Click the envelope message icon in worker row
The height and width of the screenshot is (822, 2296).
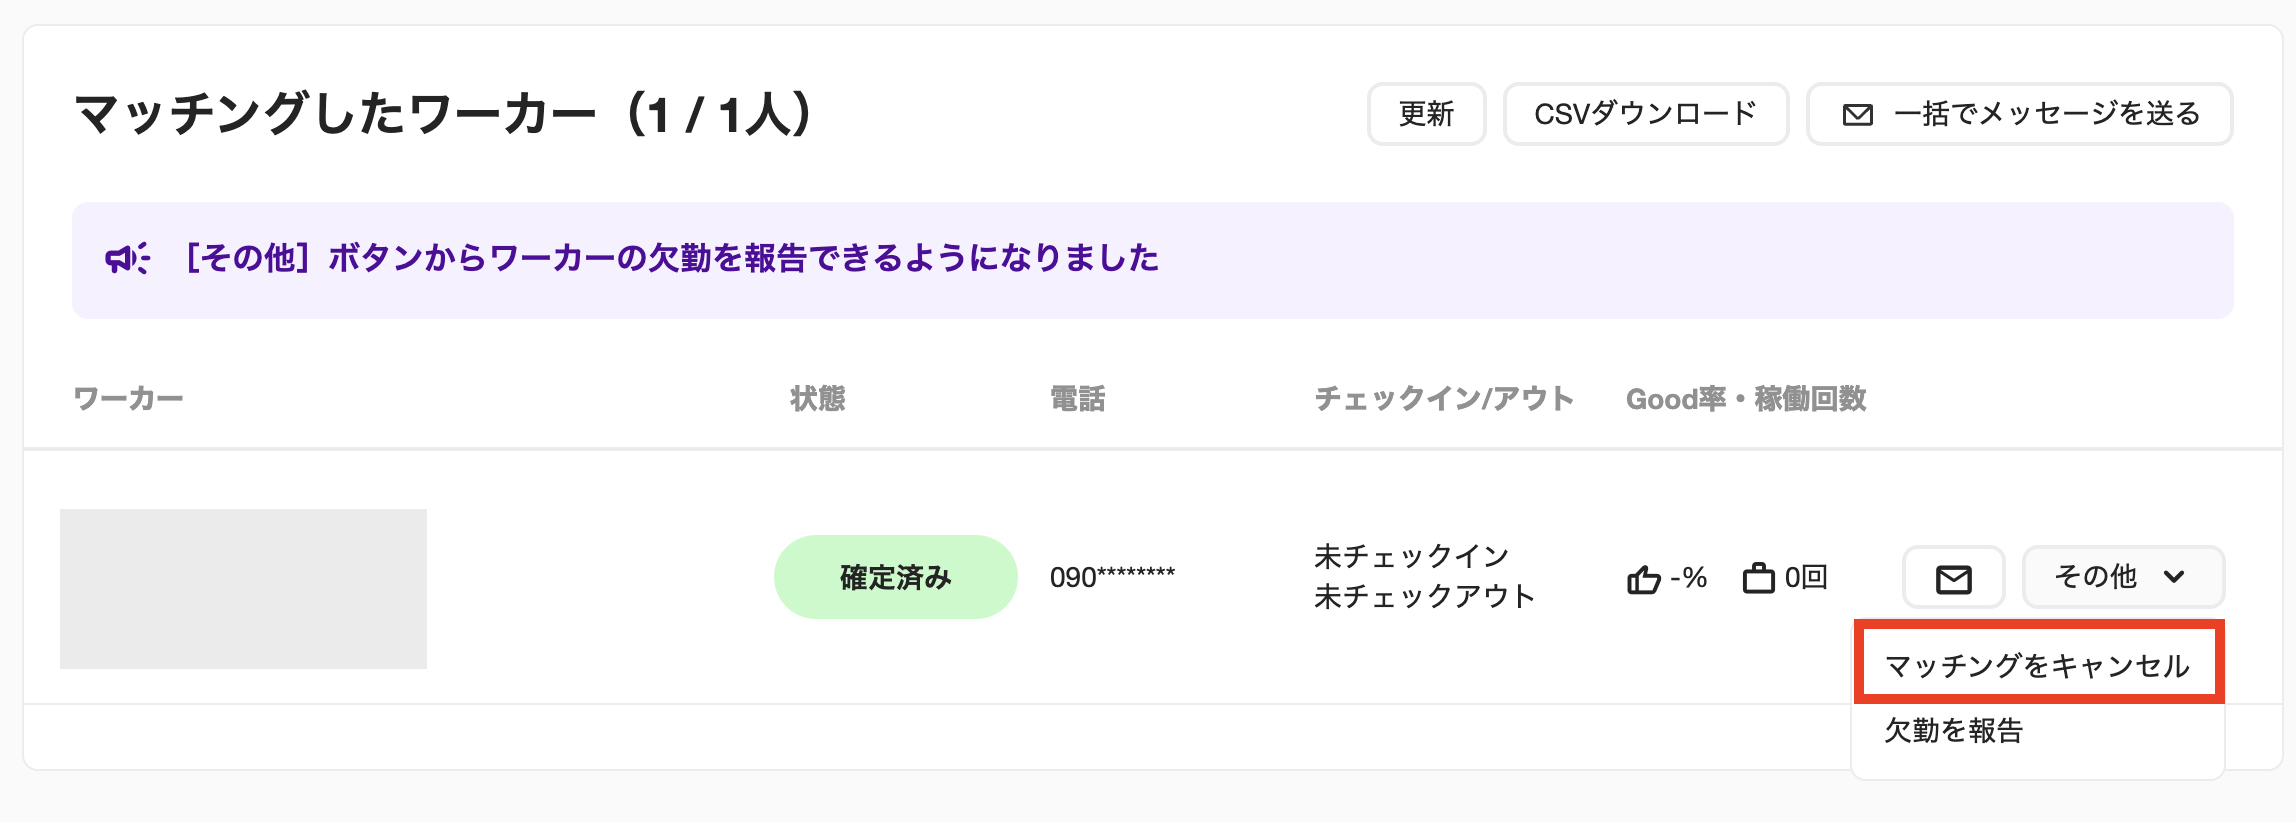[x=1953, y=578]
